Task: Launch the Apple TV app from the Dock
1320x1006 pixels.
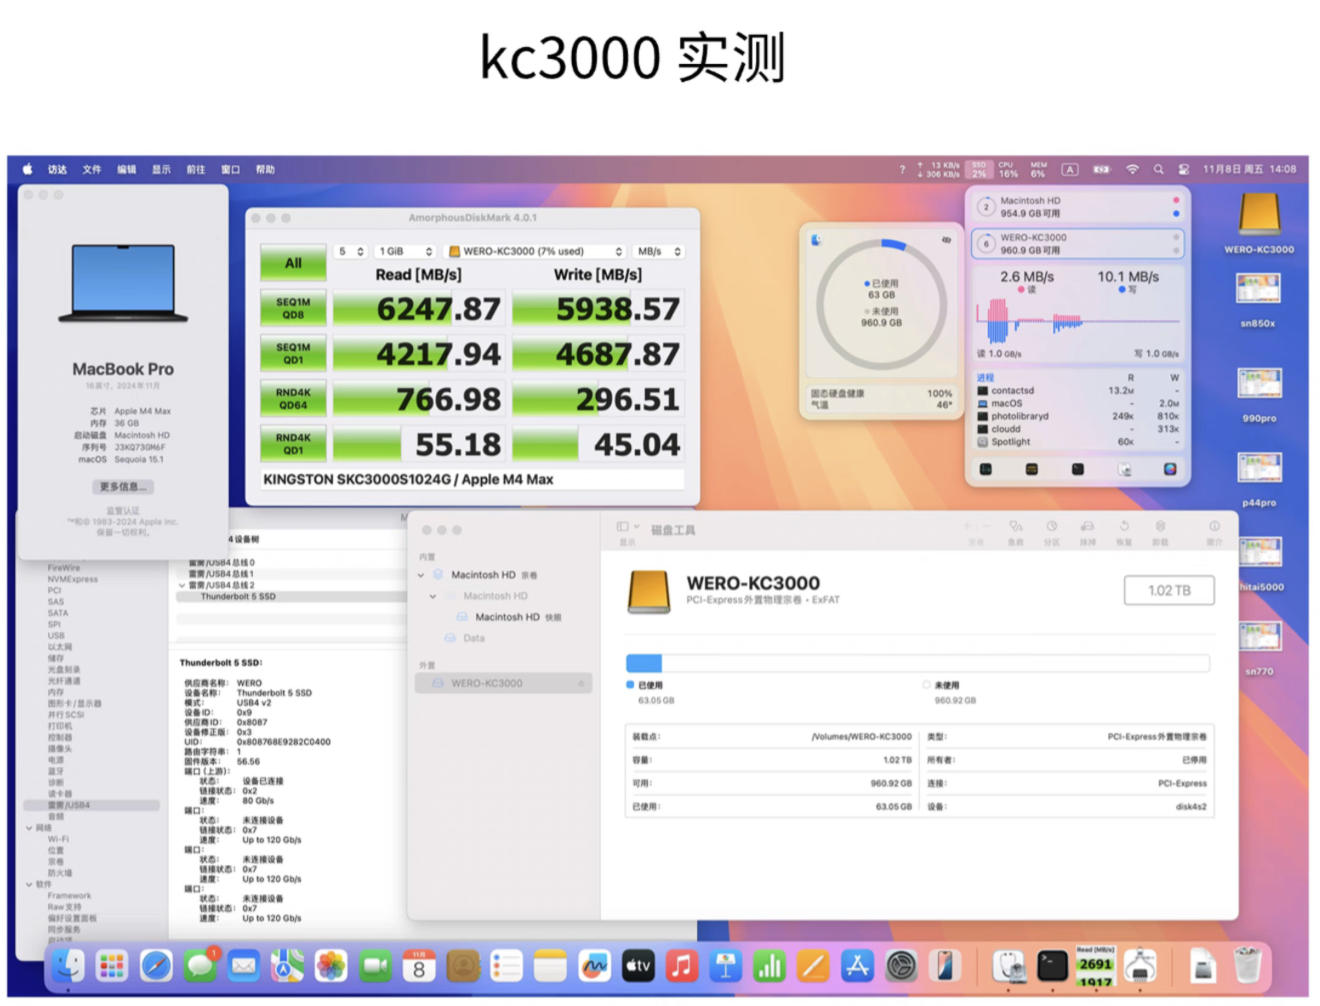Action: [638, 966]
